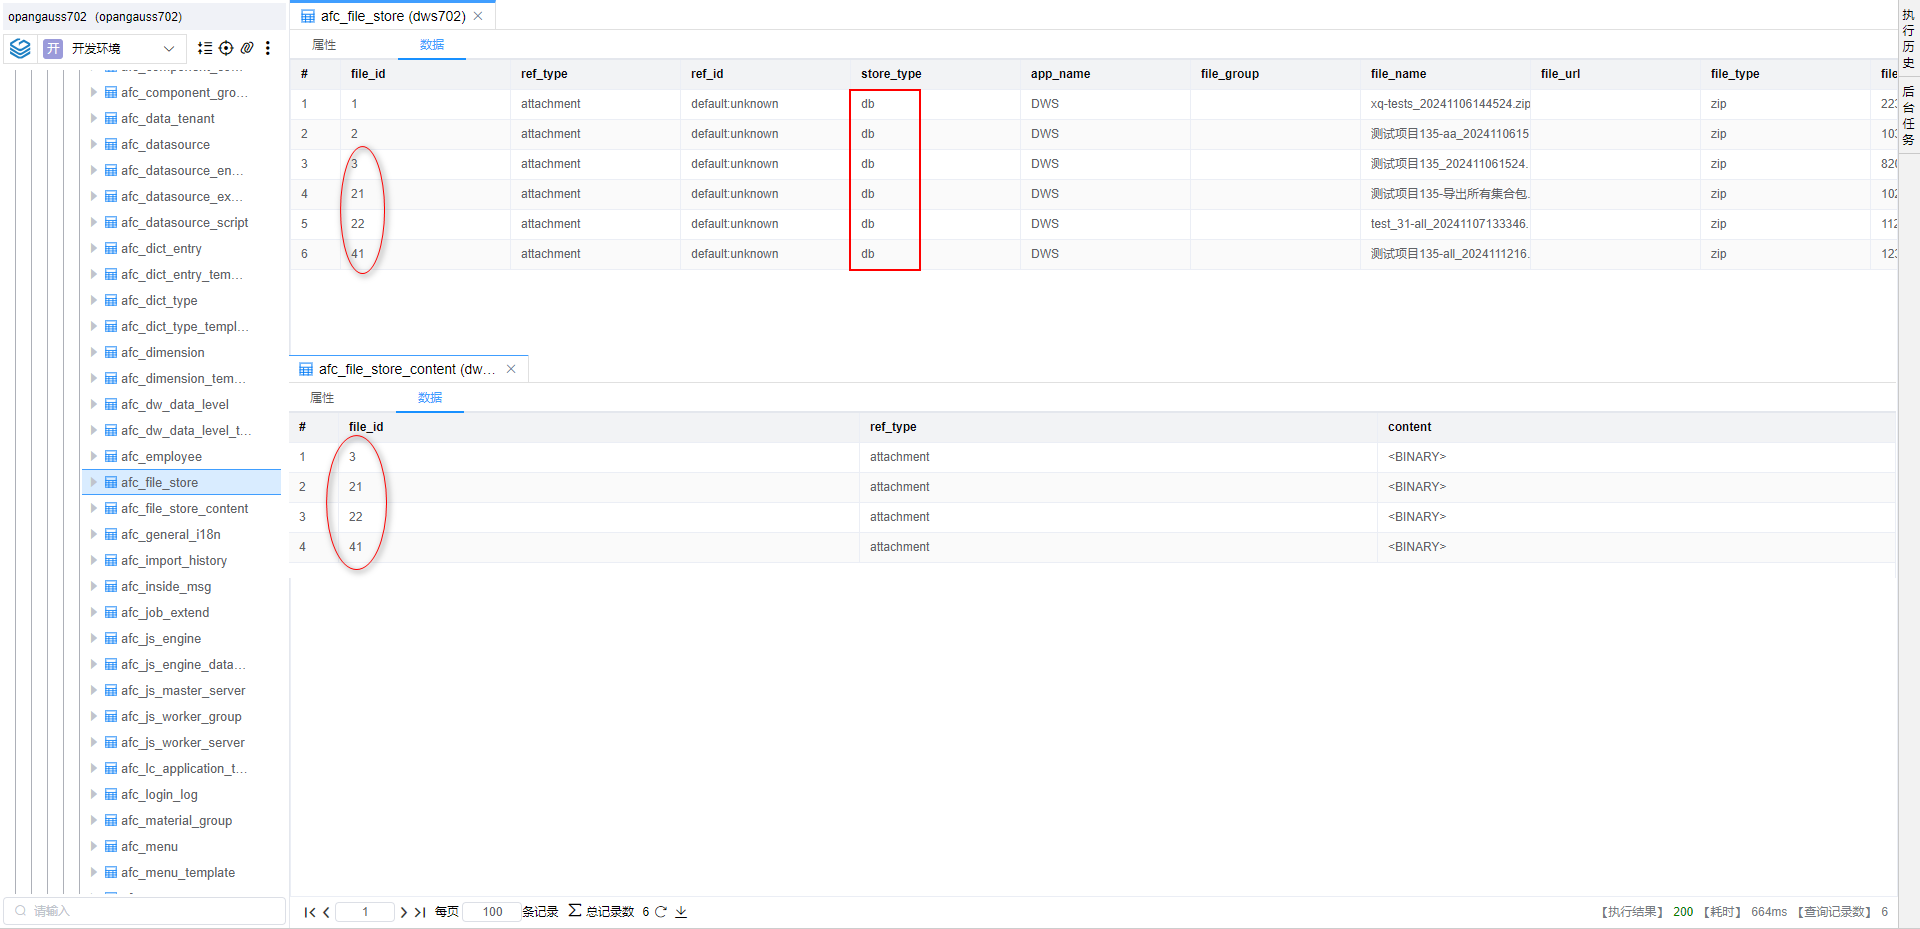The width and height of the screenshot is (1920, 929).
Task: Expand the afc_datasource tree node
Action: [x=94, y=144]
